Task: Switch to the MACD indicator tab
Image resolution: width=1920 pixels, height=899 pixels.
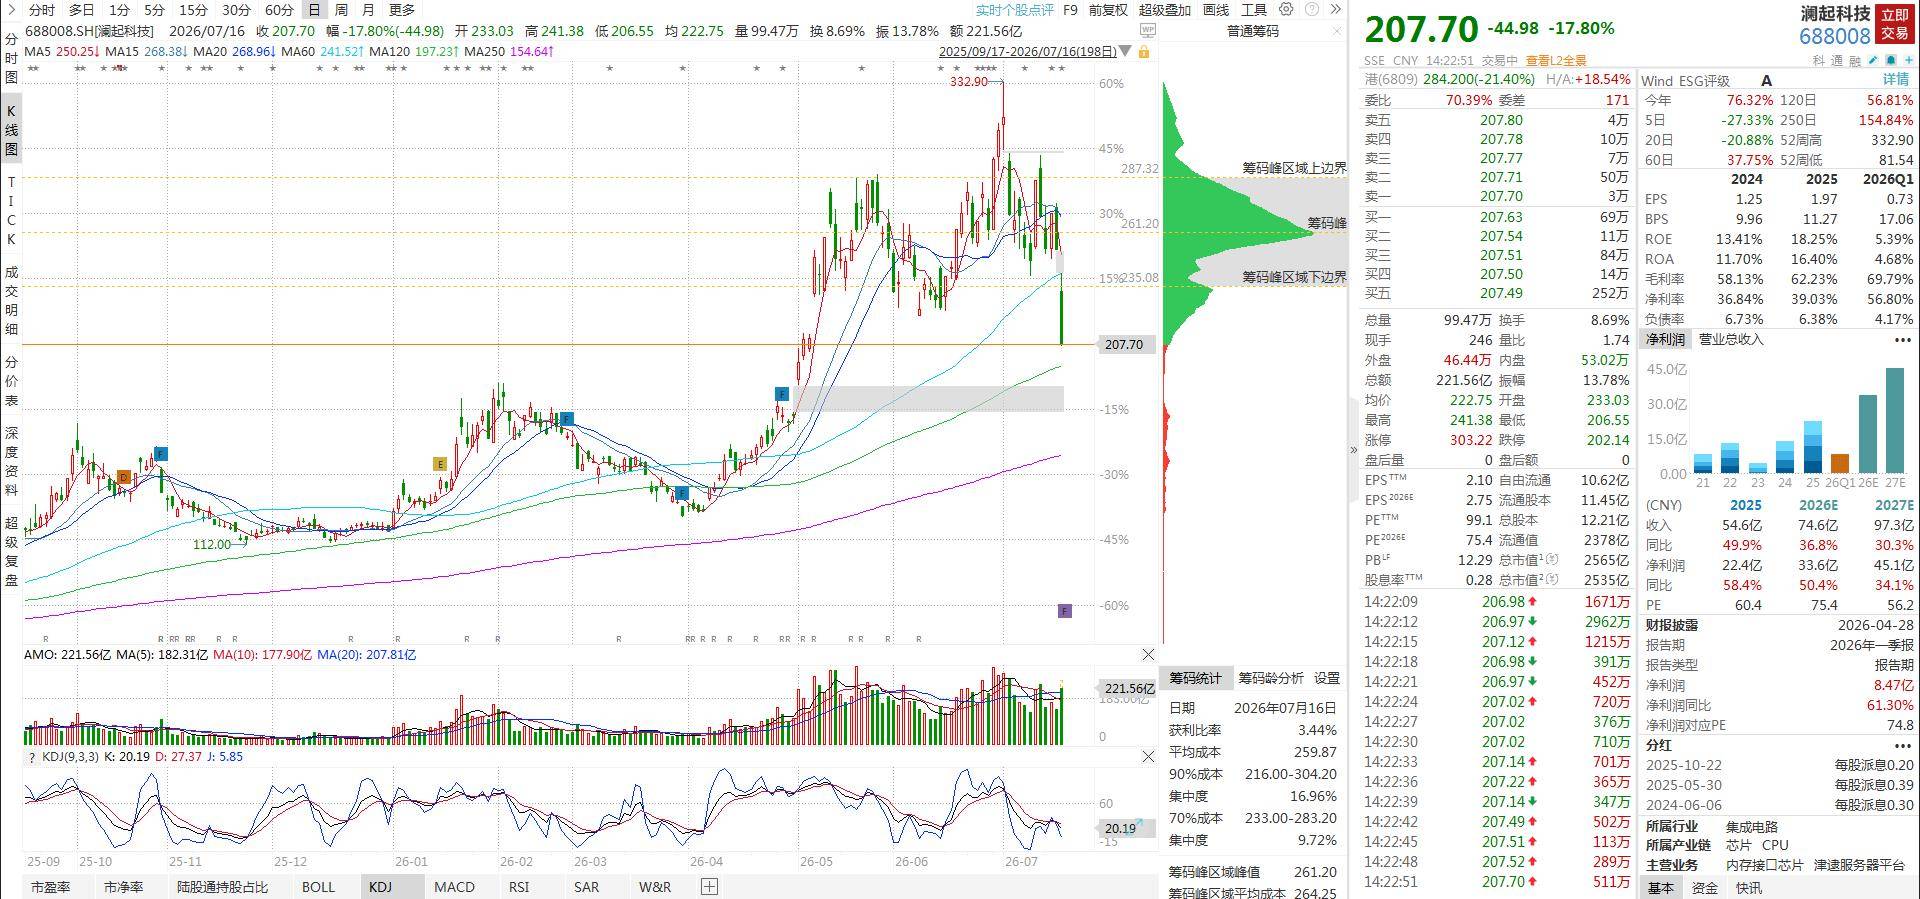Action: pyautogui.click(x=454, y=887)
